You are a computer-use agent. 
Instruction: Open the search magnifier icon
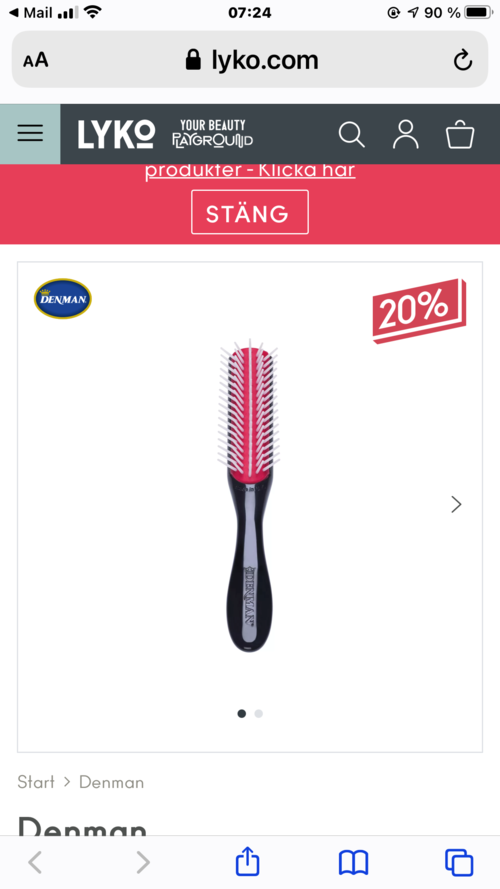[351, 135]
